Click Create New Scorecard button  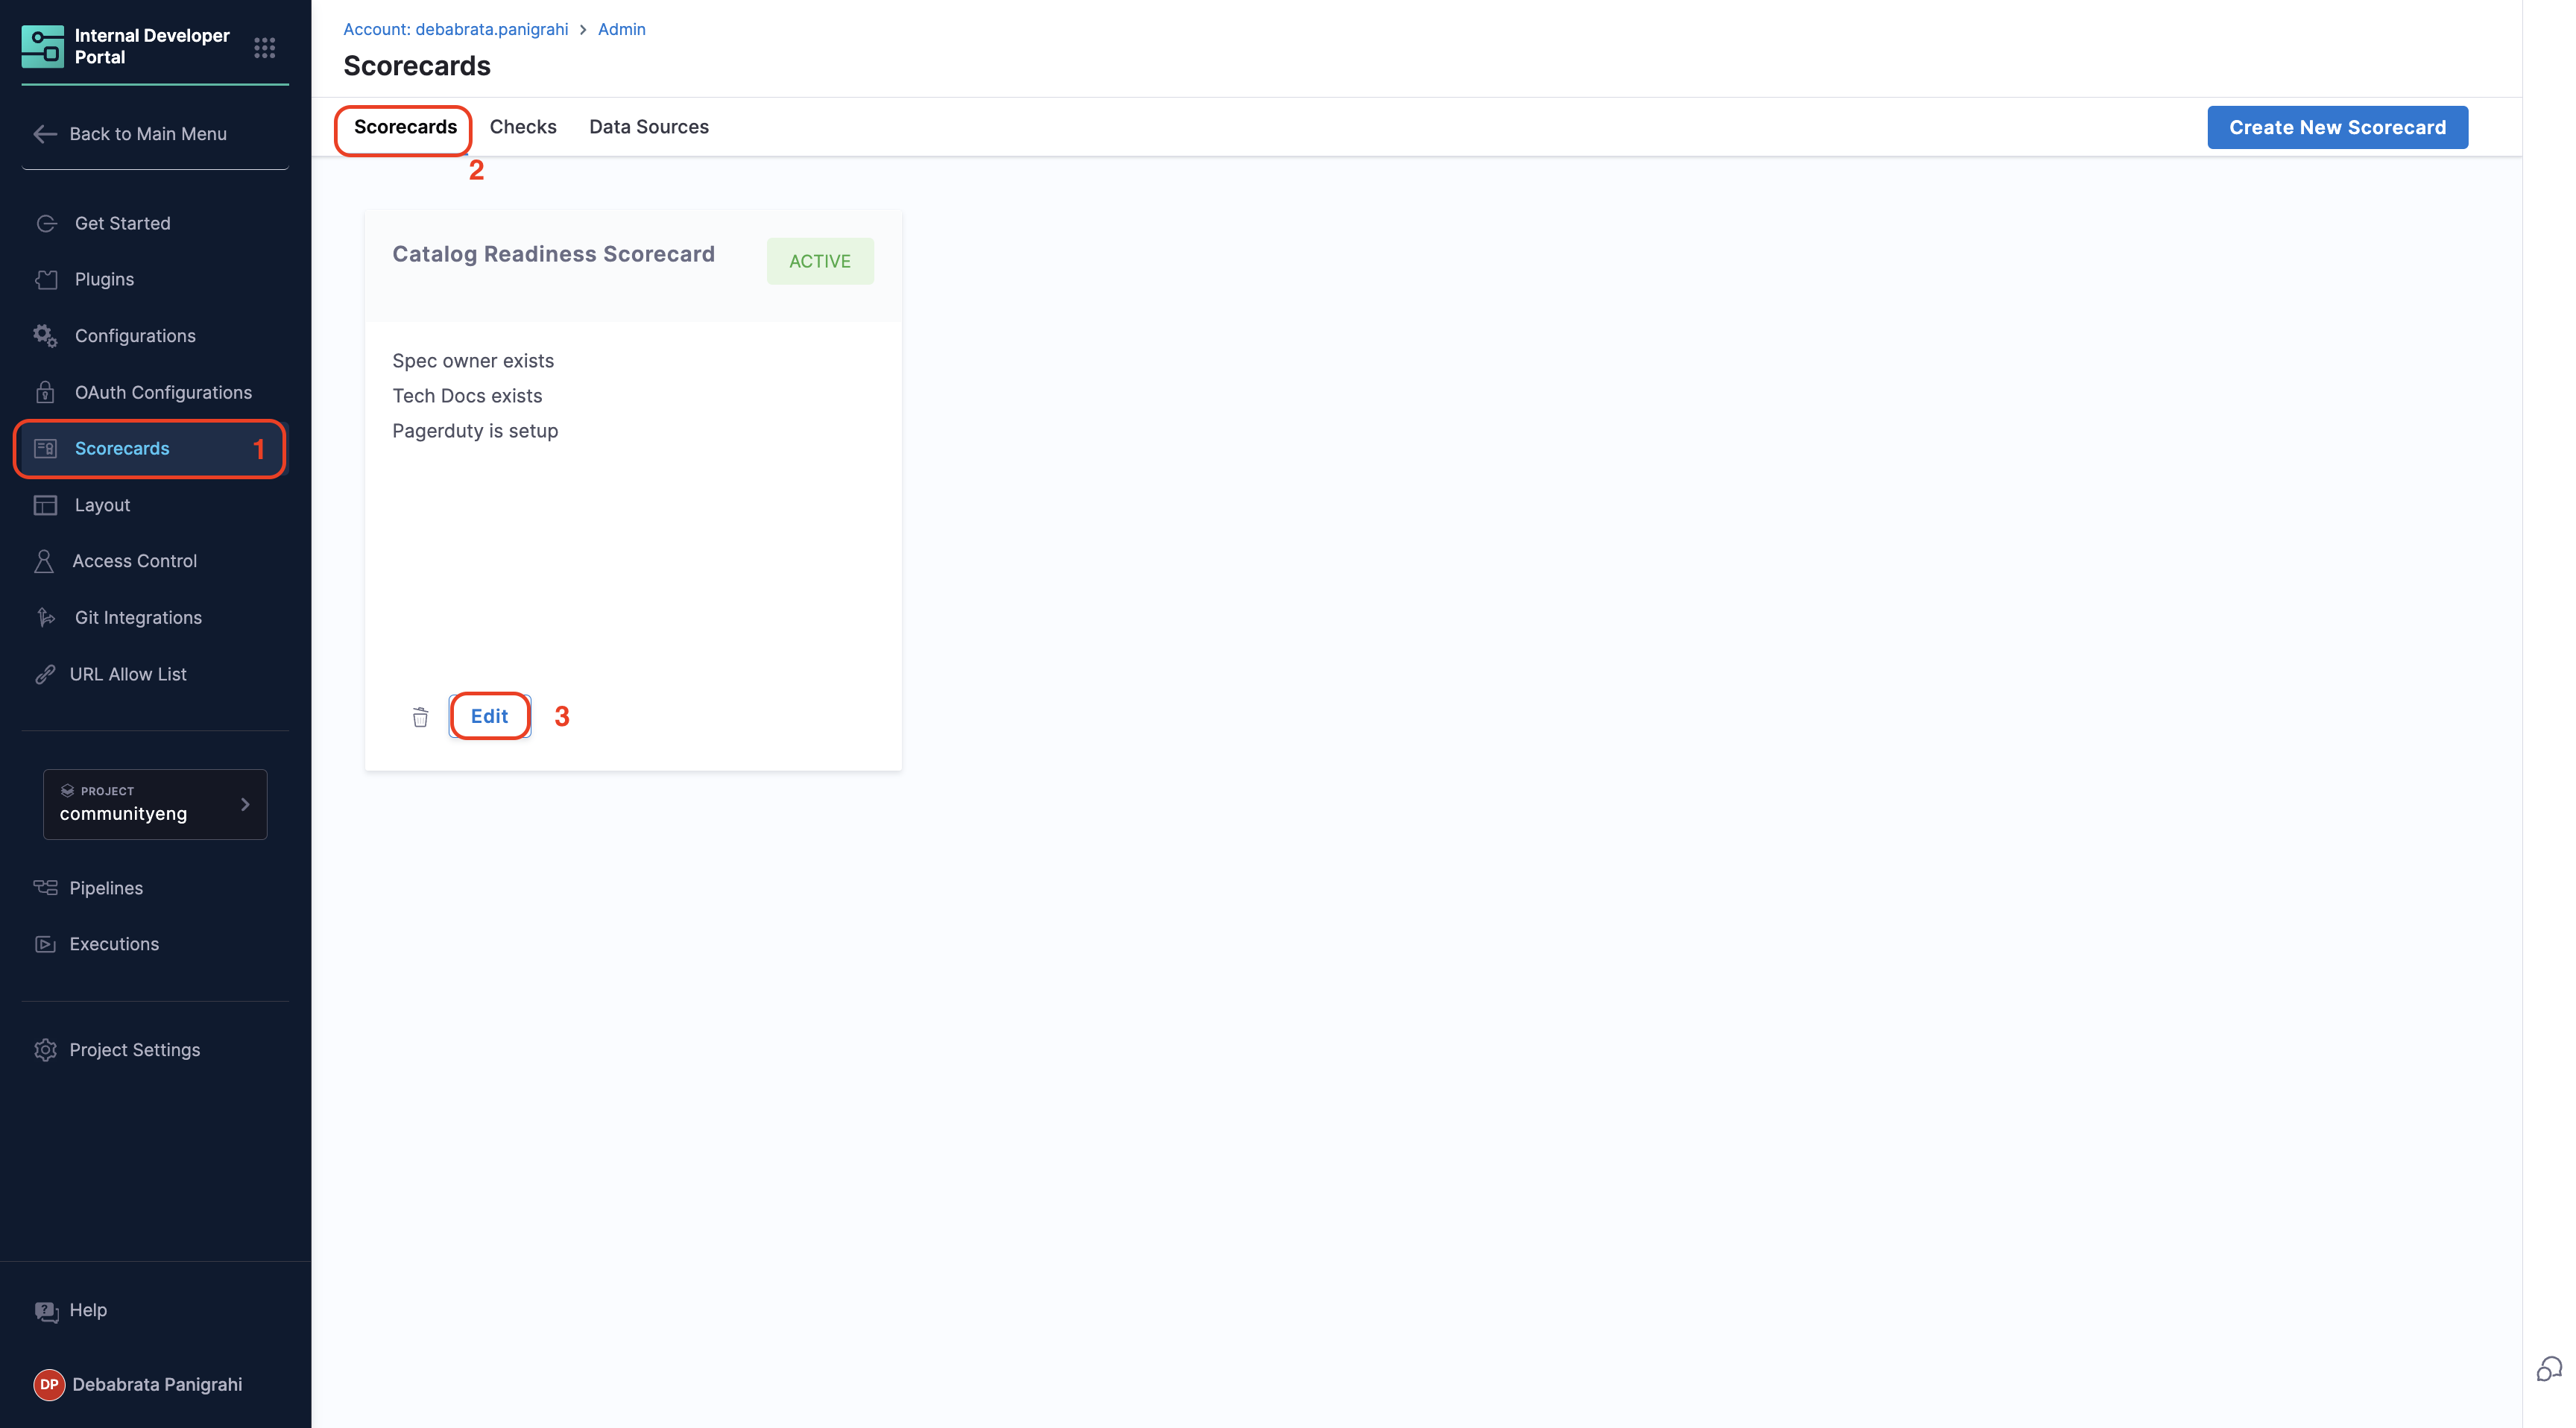click(x=2337, y=127)
